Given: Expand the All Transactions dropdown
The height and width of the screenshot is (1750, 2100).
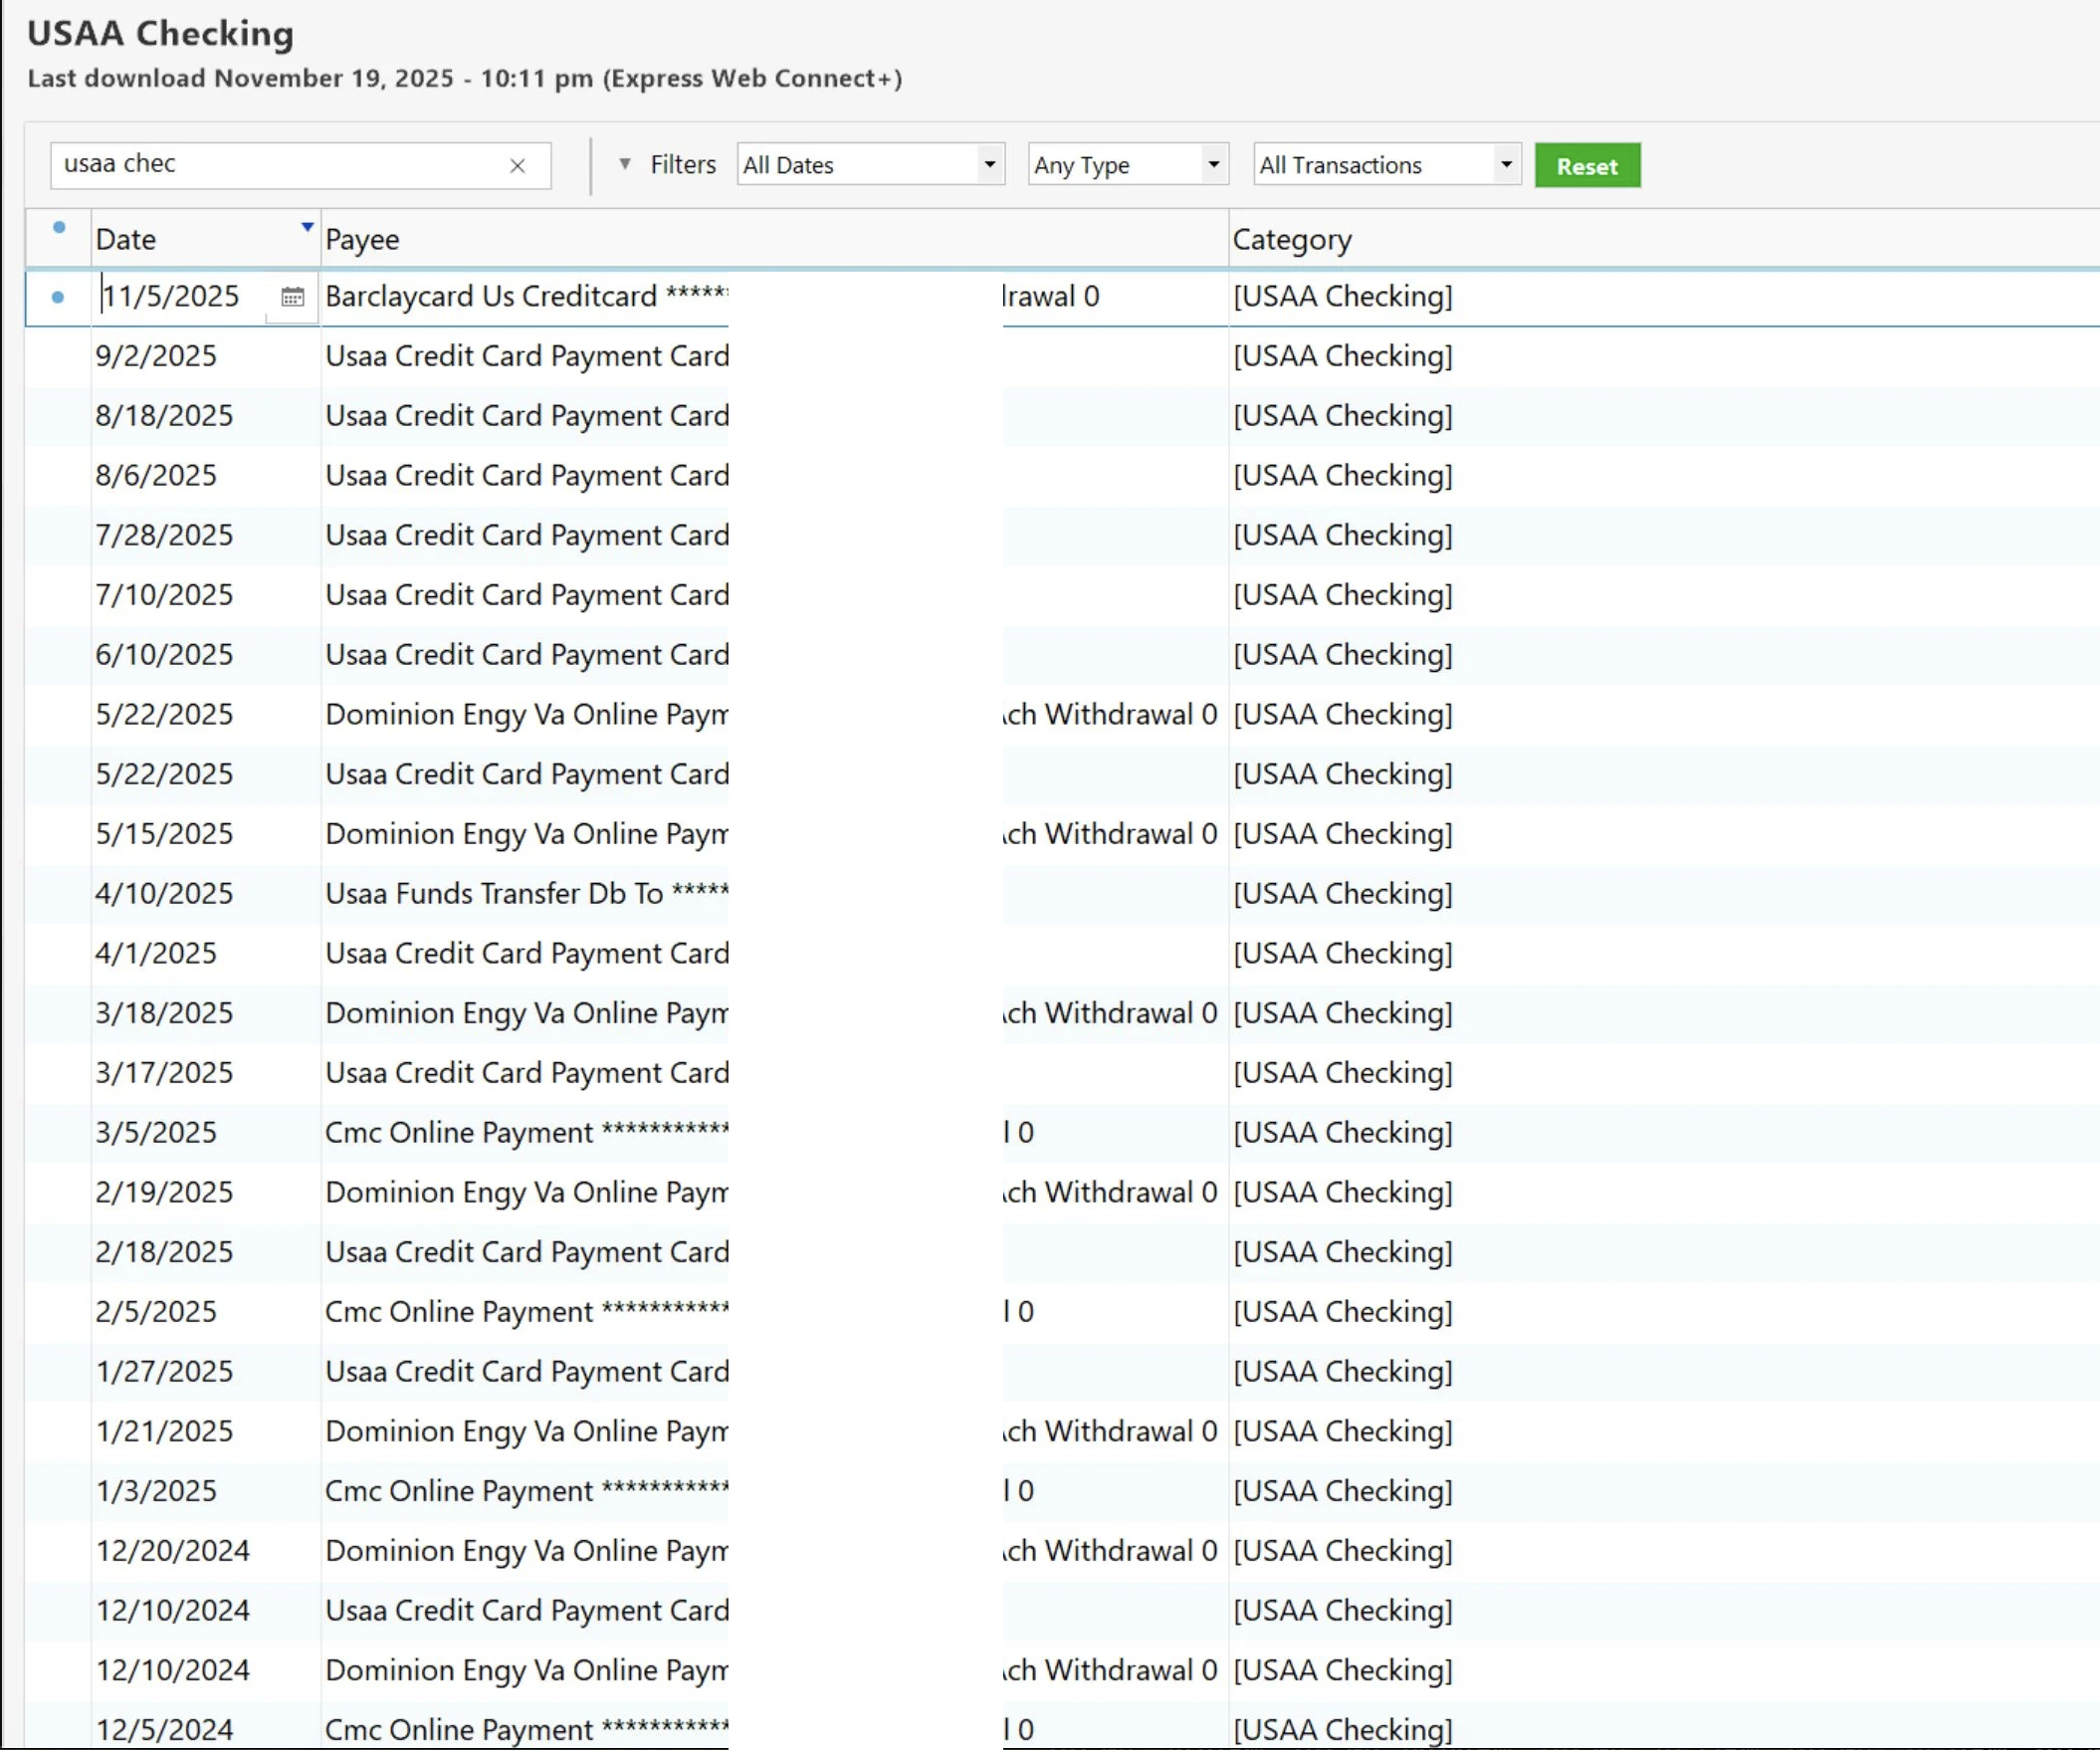Looking at the screenshot, I should point(1505,165).
